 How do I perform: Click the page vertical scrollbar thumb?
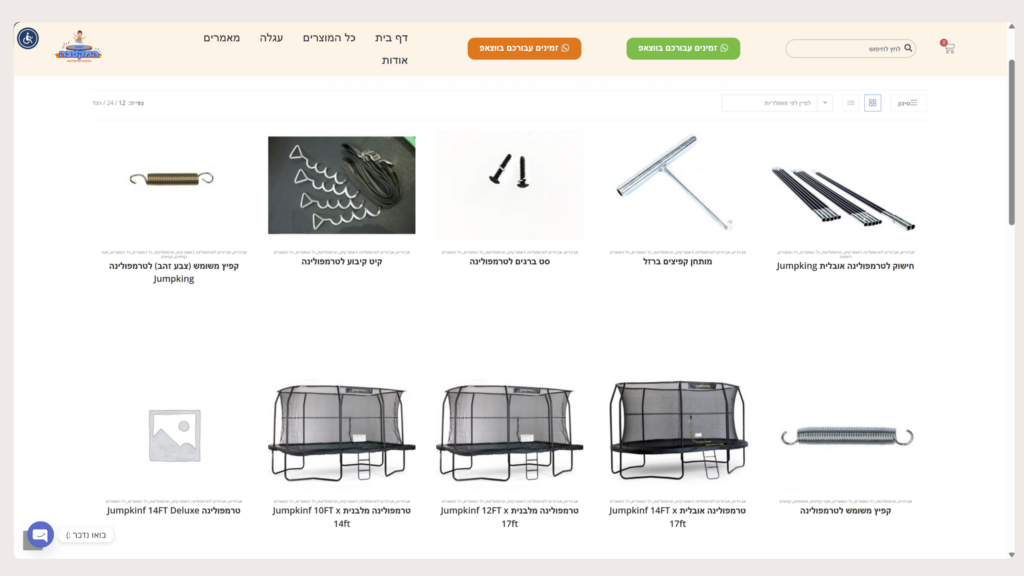tap(1012, 142)
